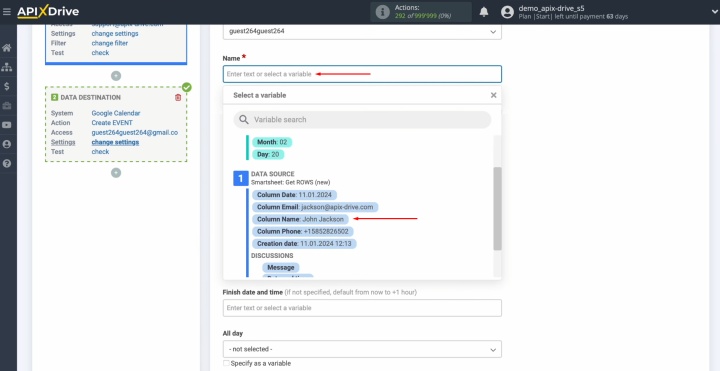Open the connections sitemap sidebar icon
Image resolution: width=720 pixels, height=371 pixels.
7,67
